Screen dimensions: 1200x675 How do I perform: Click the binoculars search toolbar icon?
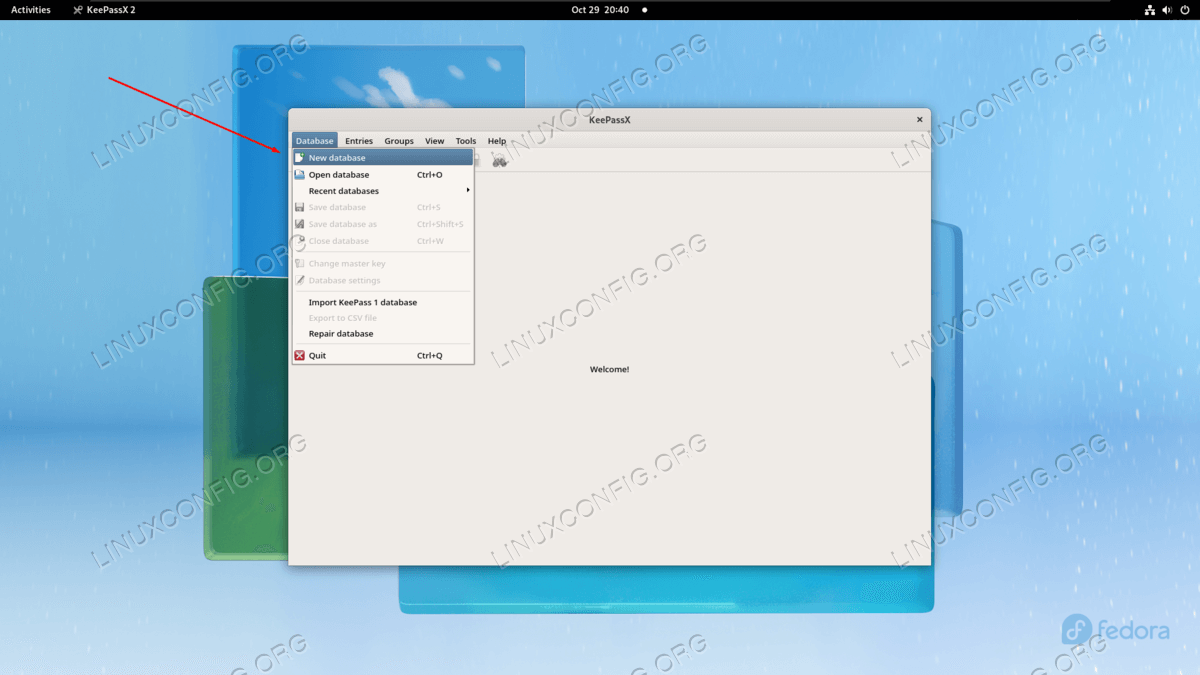point(500,160)
